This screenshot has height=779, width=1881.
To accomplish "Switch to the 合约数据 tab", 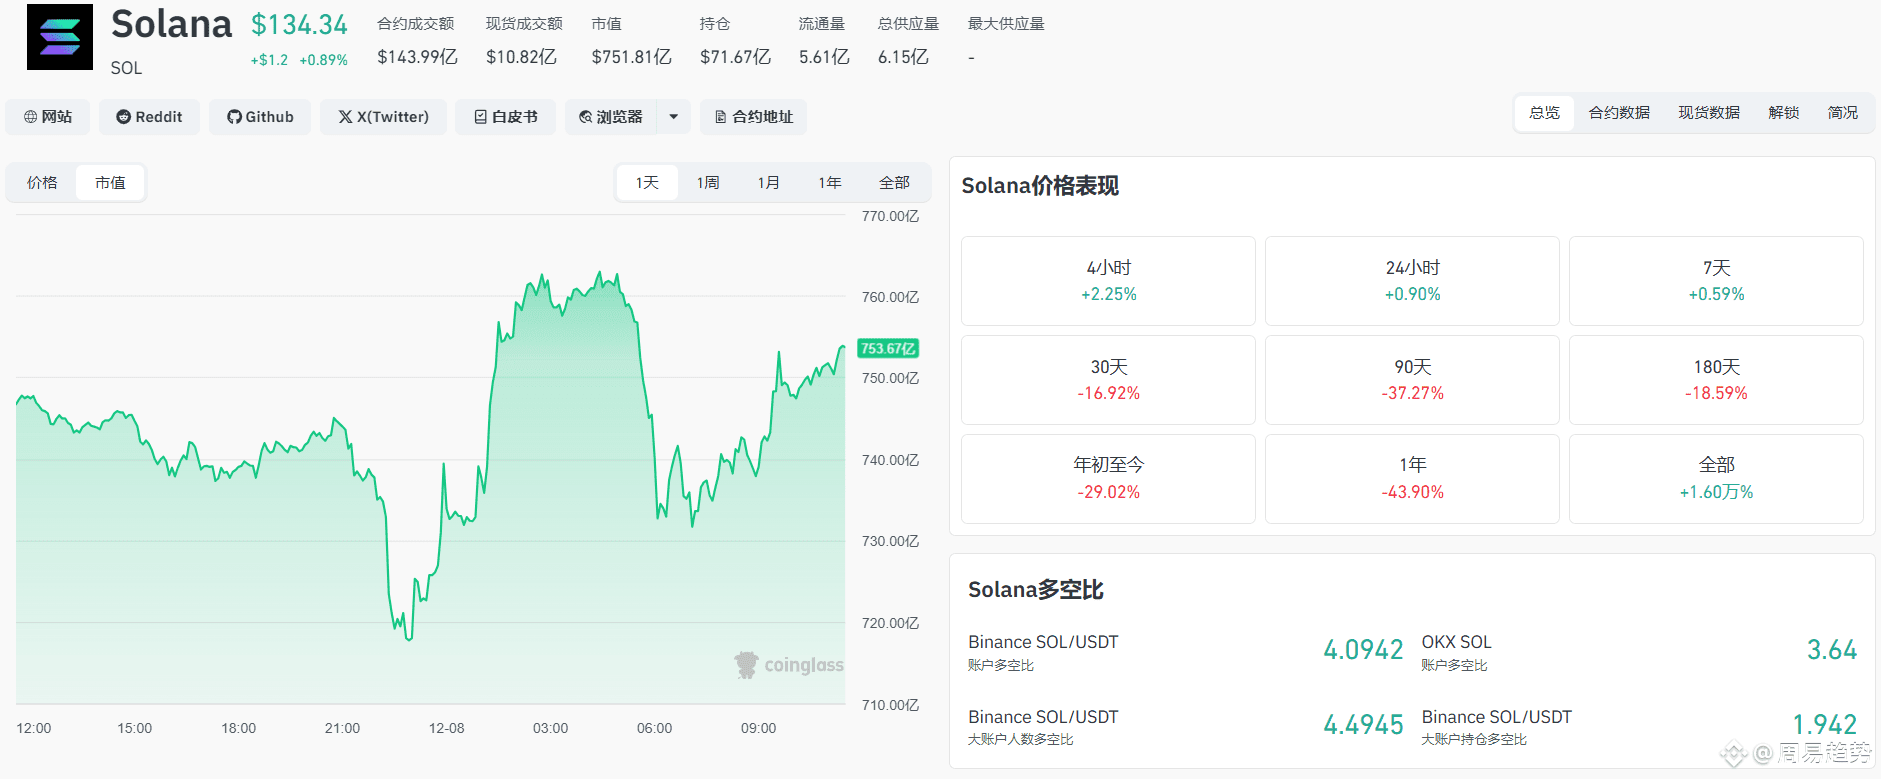I will (1619, 113).
